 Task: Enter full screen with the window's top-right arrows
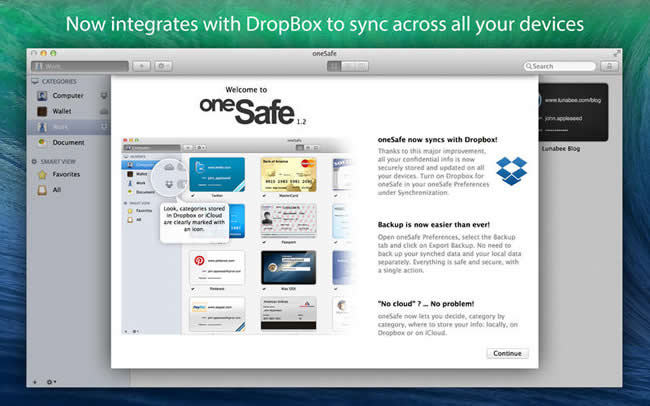point(617,53)
